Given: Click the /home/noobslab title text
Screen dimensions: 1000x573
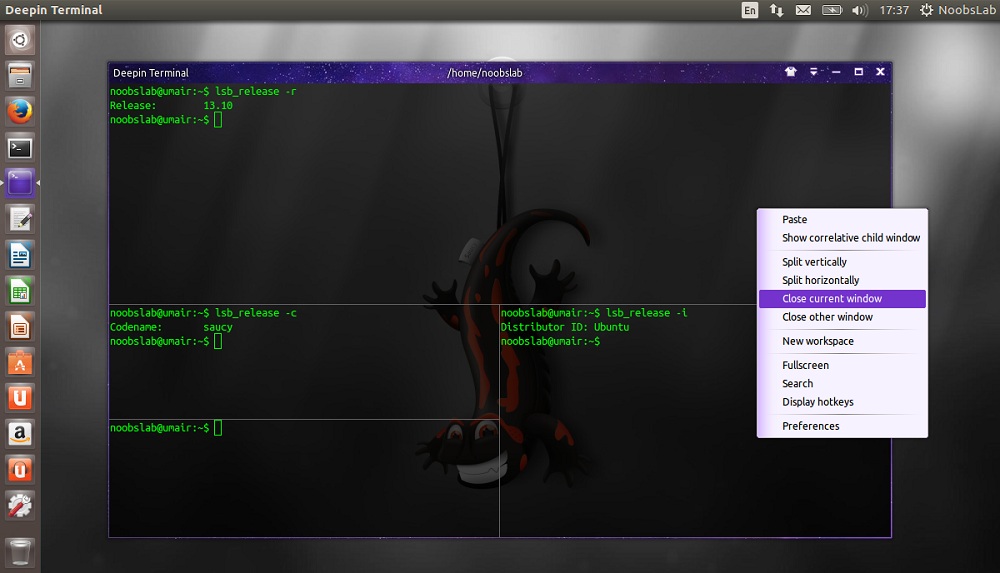Looking at the screenshot, I should pos(485,73).
